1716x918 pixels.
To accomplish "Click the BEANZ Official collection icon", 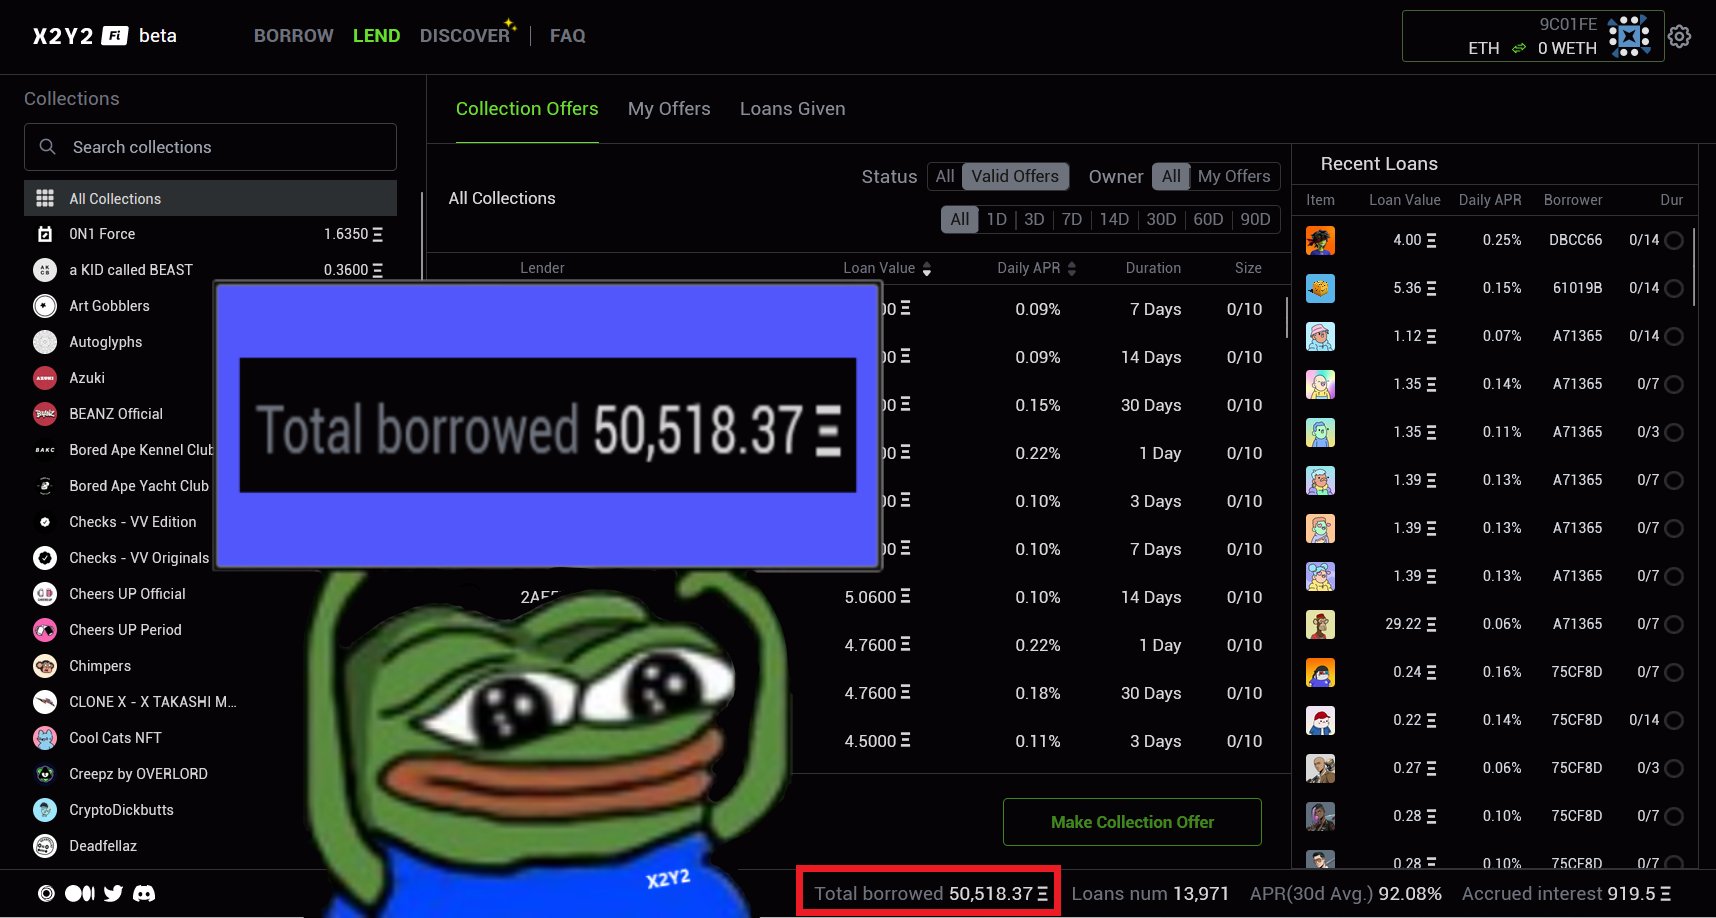I will coord(45,414).
